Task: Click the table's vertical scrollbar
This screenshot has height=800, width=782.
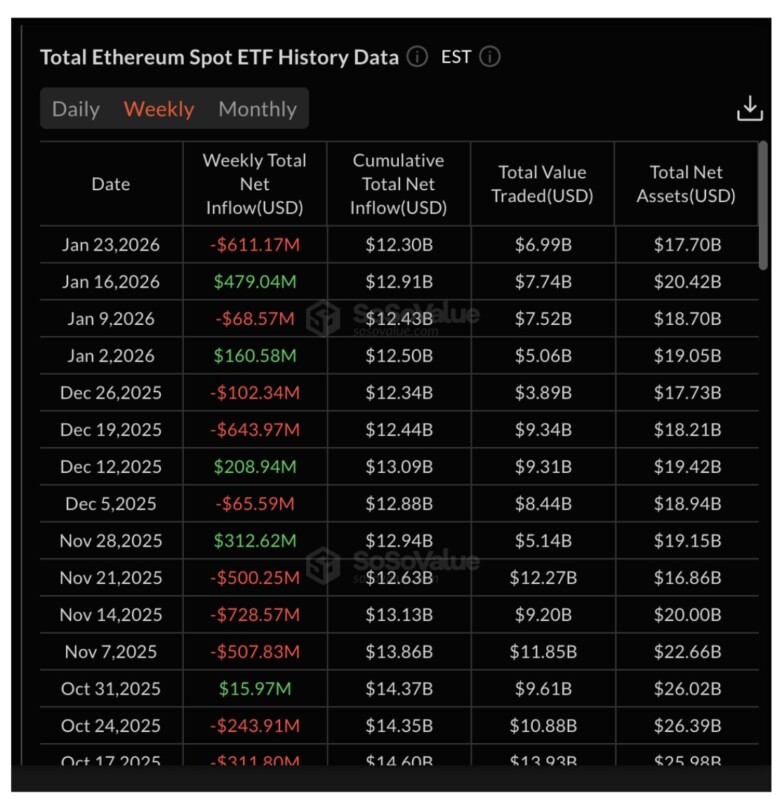Action: point(763,200)
